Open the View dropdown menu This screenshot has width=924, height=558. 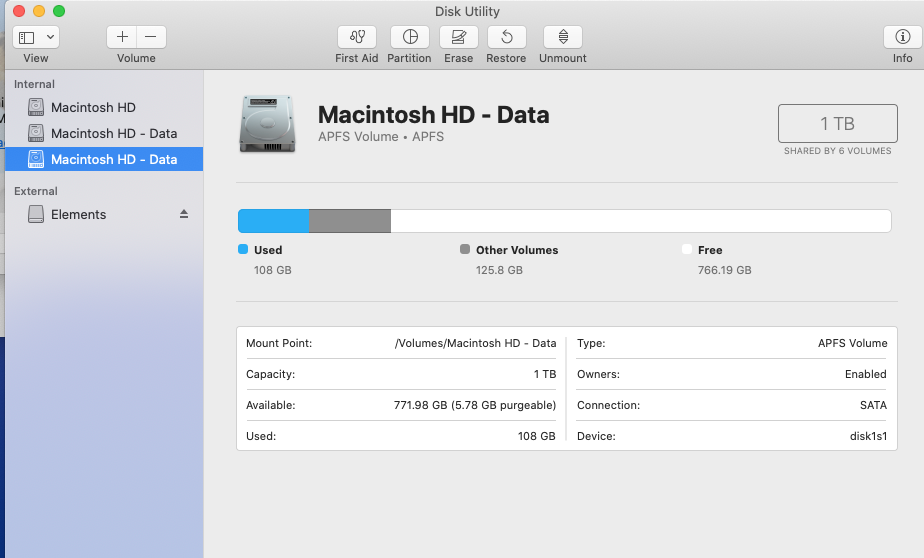(36, 37)
